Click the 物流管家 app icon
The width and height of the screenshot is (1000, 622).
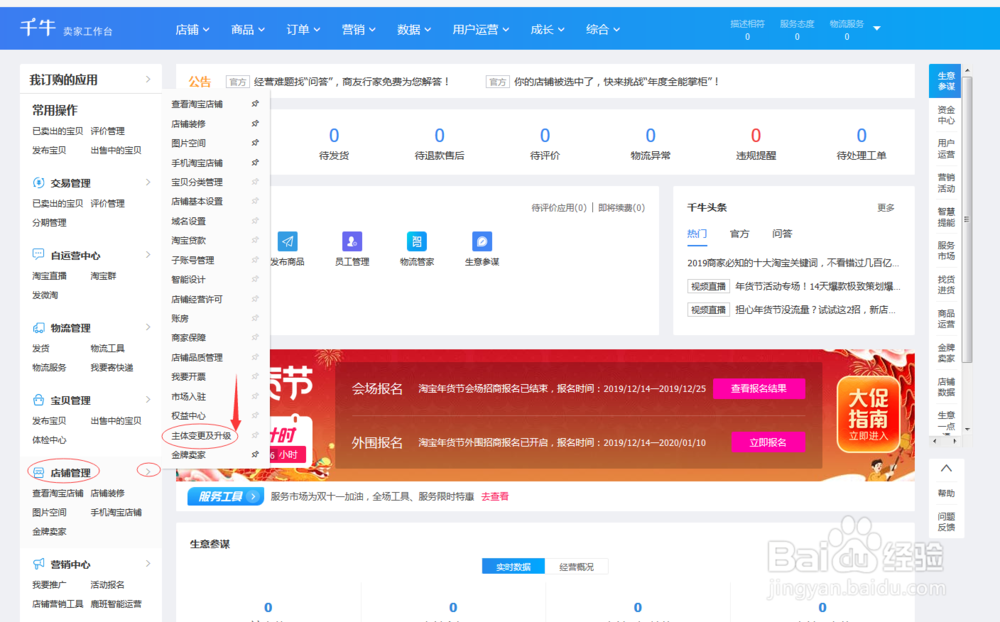pyautogui.click(x=418, y=242)
